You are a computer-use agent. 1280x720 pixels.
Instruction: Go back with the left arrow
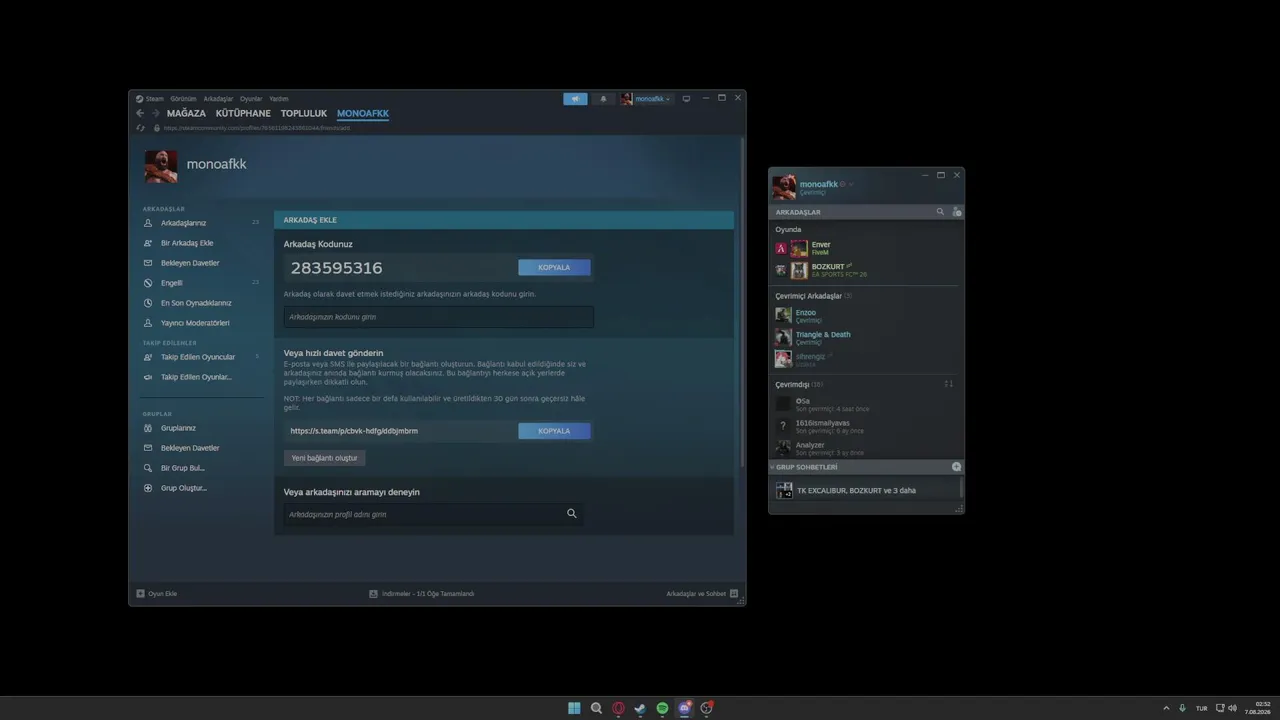tap(140, 114)
